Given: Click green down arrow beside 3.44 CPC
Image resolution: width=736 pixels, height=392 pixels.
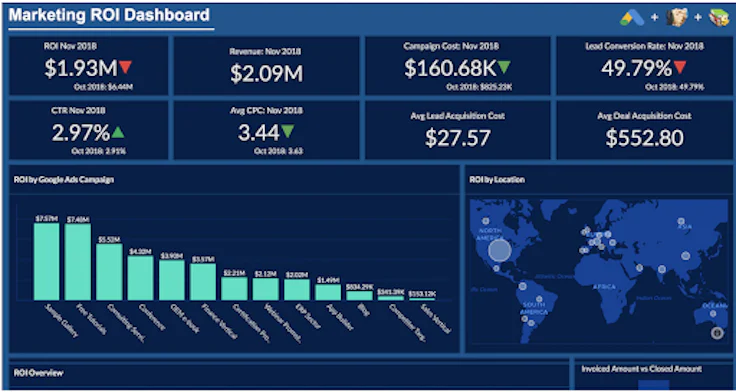Looking at the screenshot, I should (x=288, y=131).
